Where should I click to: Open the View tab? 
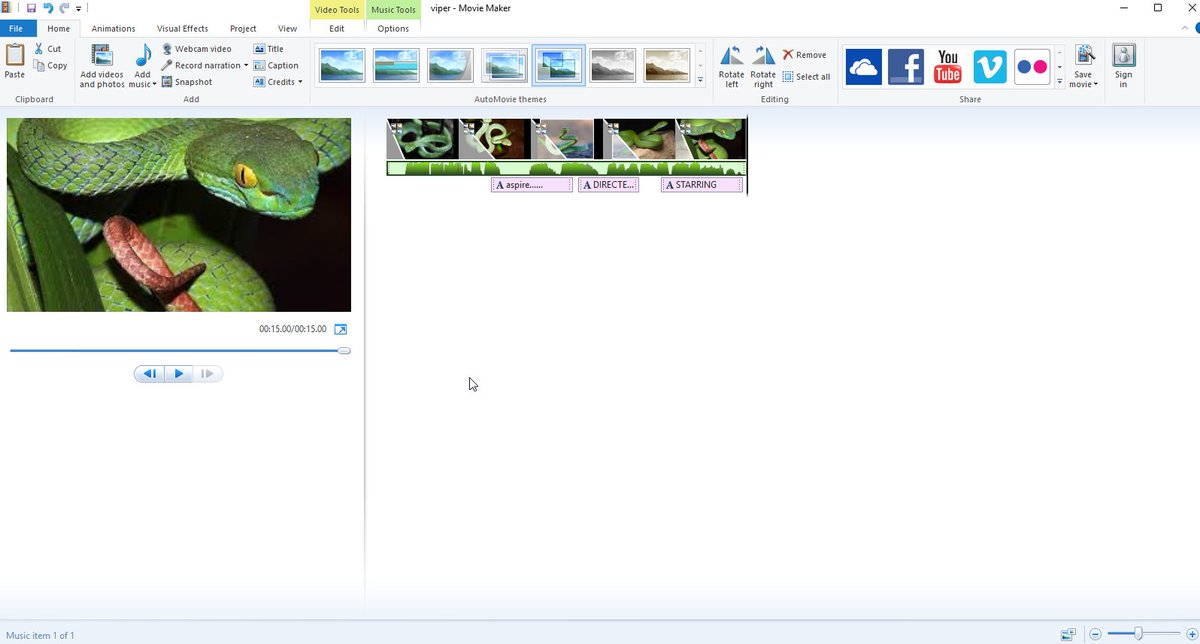pyautogui.click(x=287, y=28)
